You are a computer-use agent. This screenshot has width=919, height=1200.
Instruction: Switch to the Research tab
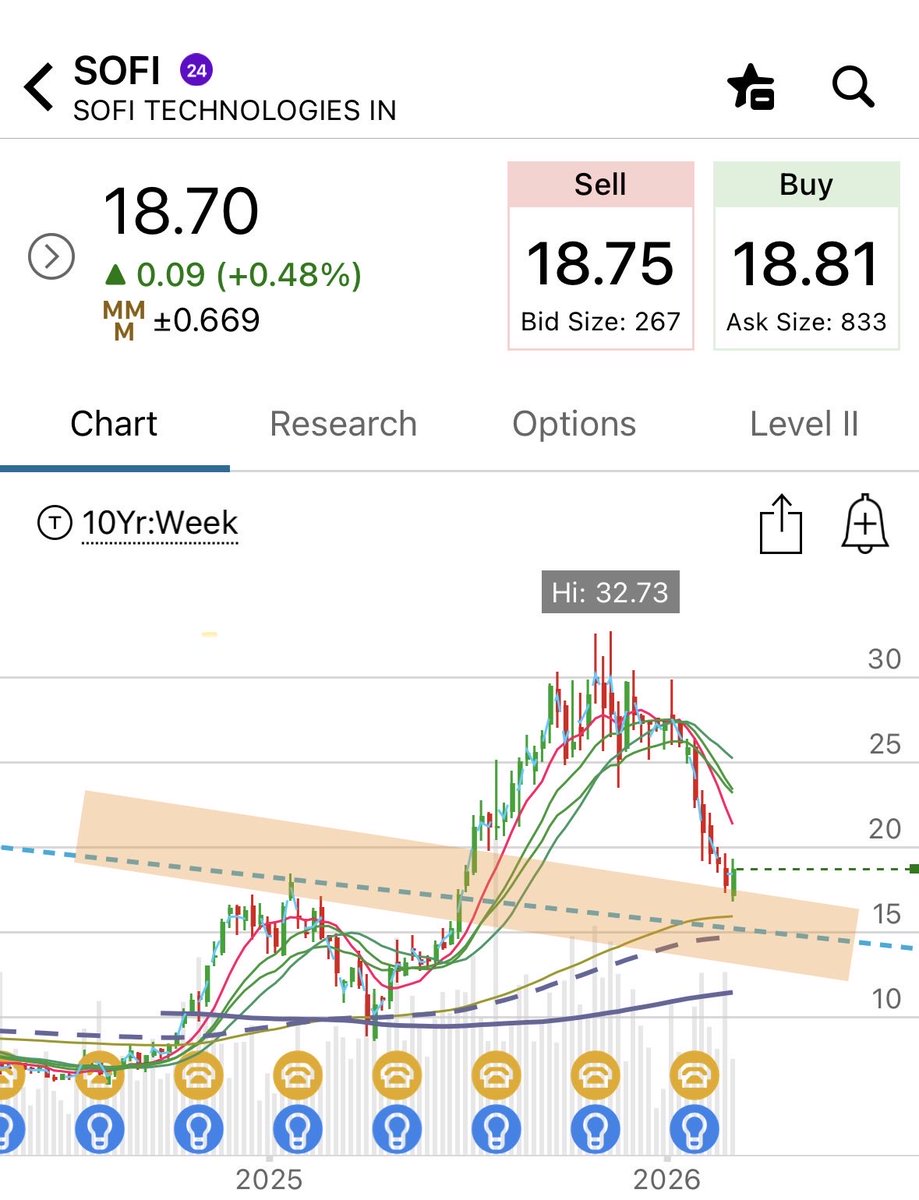click(x=343, y=424)
